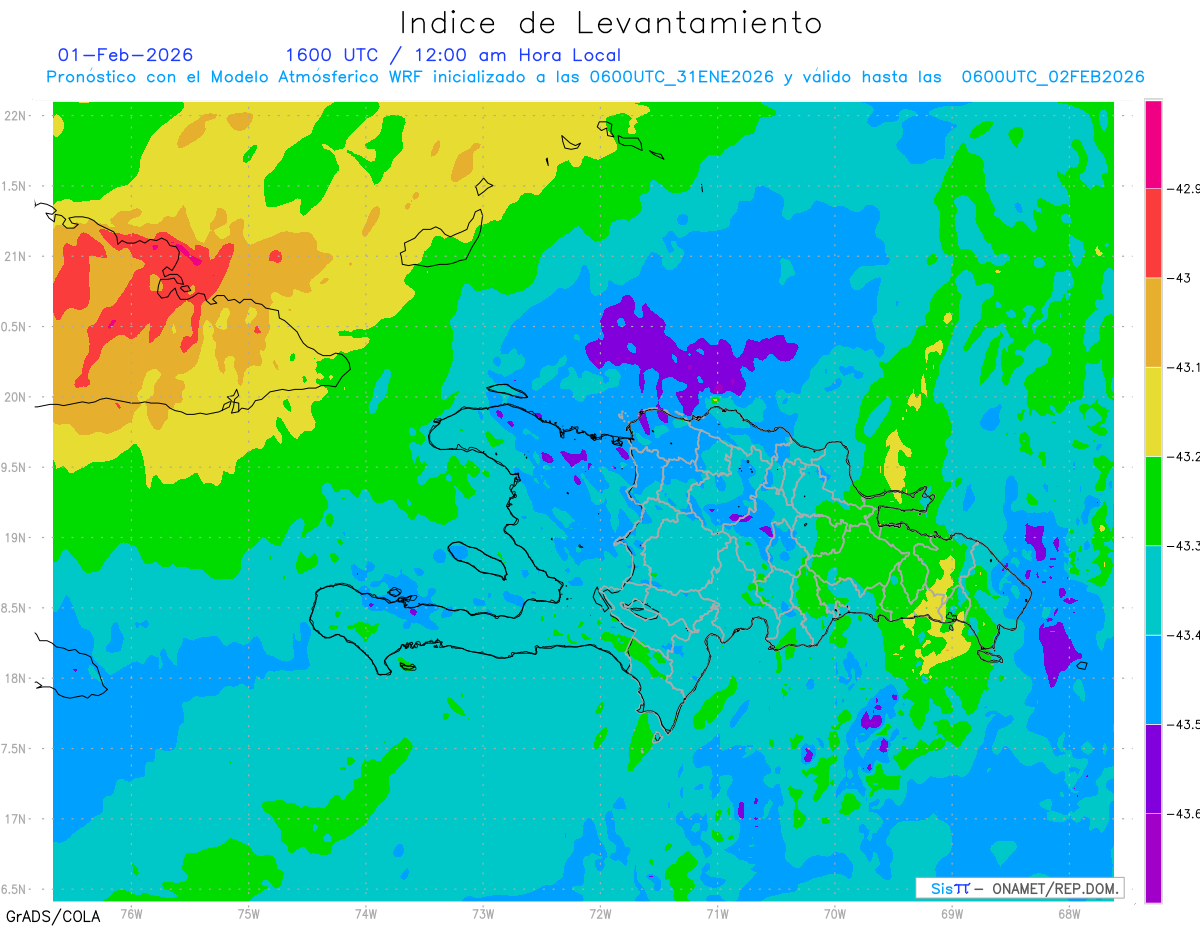Click the "Indice de Levantamiento" title
Screen dimensions: 1200x927
(x=611, y=23)
